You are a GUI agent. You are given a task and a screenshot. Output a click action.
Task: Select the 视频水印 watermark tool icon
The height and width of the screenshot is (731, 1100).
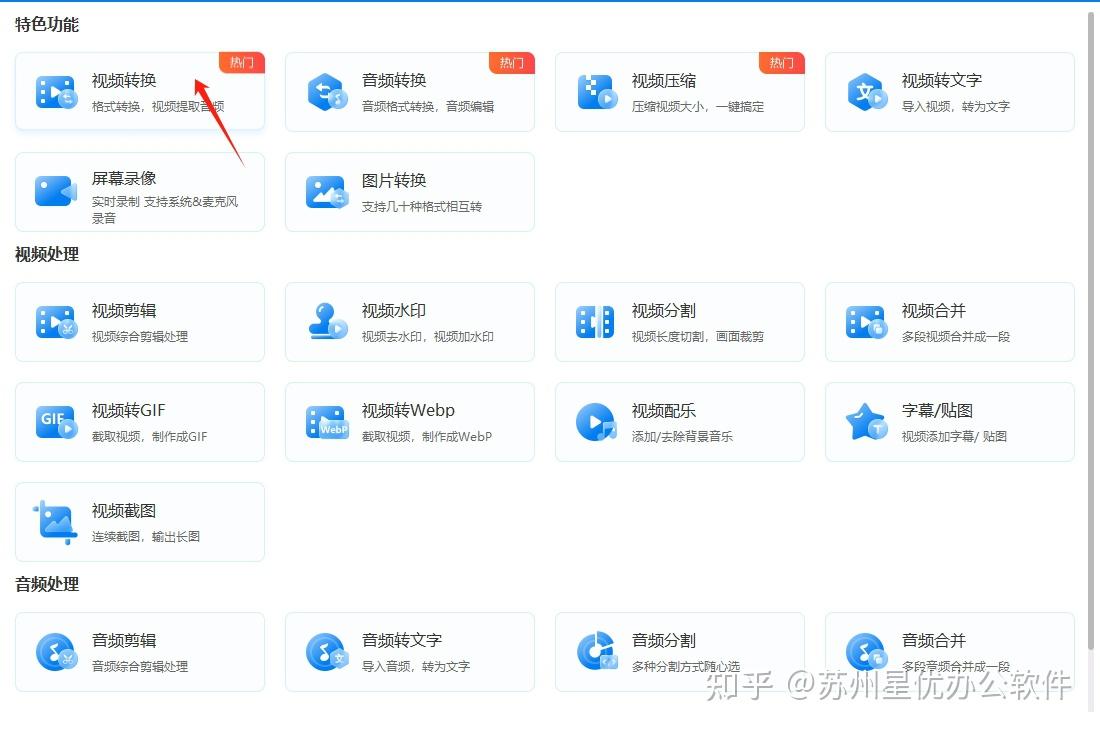pyautogui.click(x=325, y=321)
